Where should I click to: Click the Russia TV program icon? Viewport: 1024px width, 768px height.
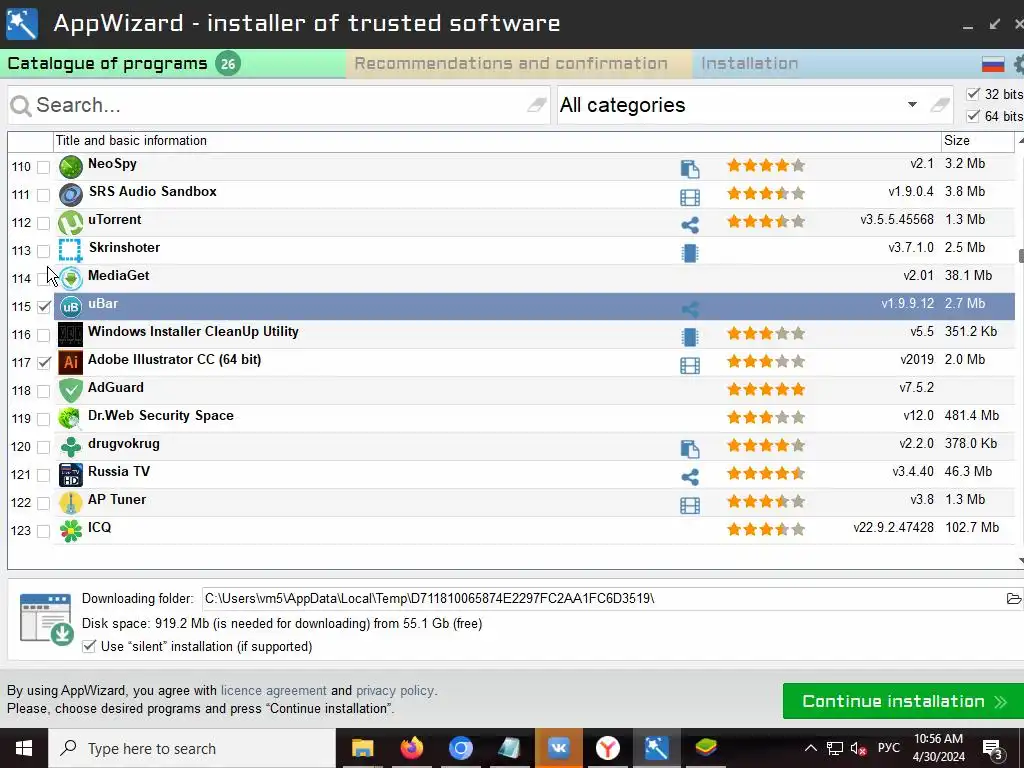[71, 475]
